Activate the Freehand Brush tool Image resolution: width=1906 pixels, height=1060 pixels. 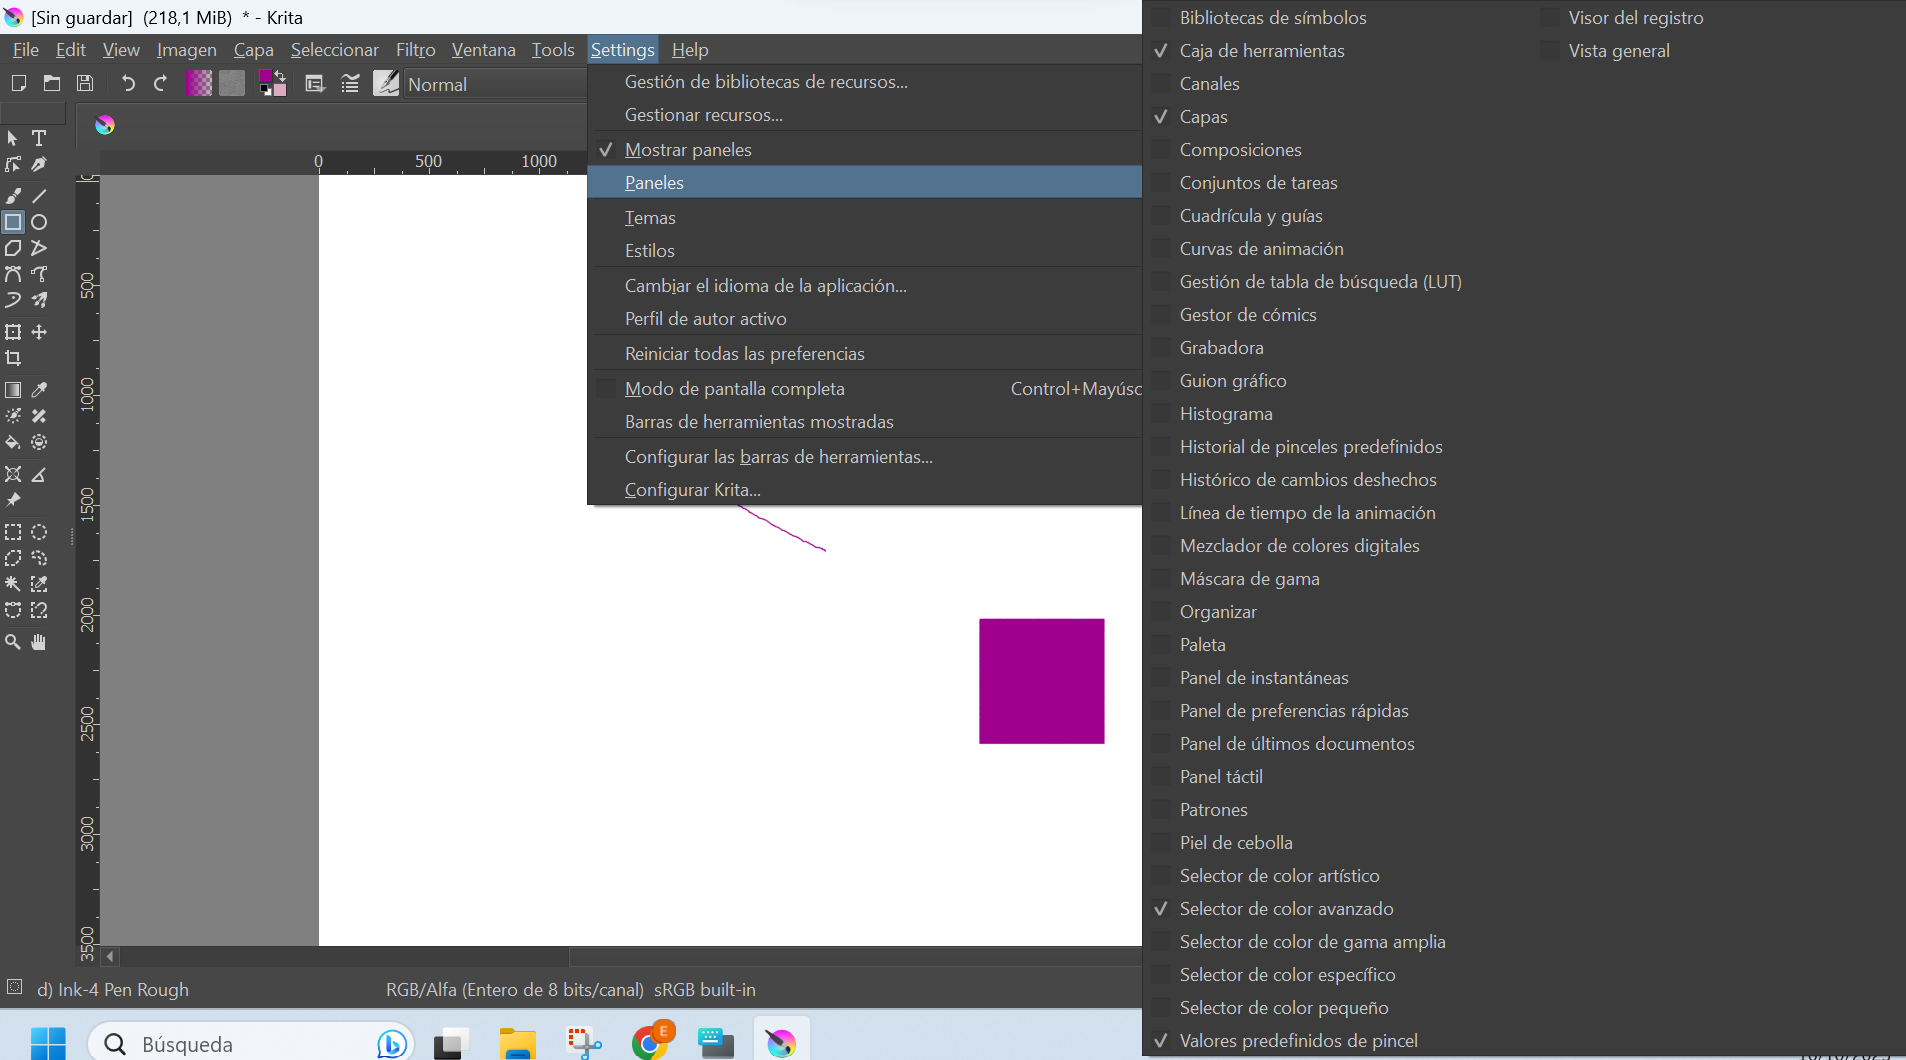tap(13, 196)
